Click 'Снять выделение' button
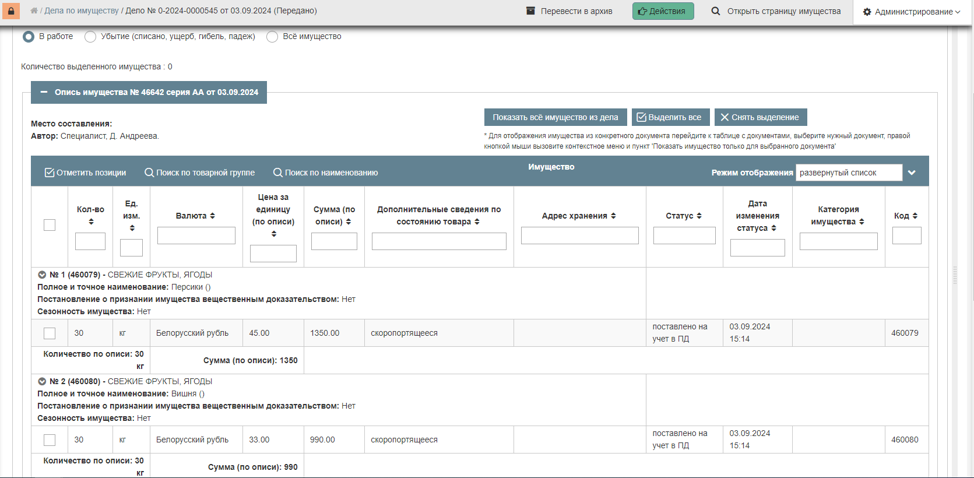This screenshot has width=974, height=478. (760, 117)
